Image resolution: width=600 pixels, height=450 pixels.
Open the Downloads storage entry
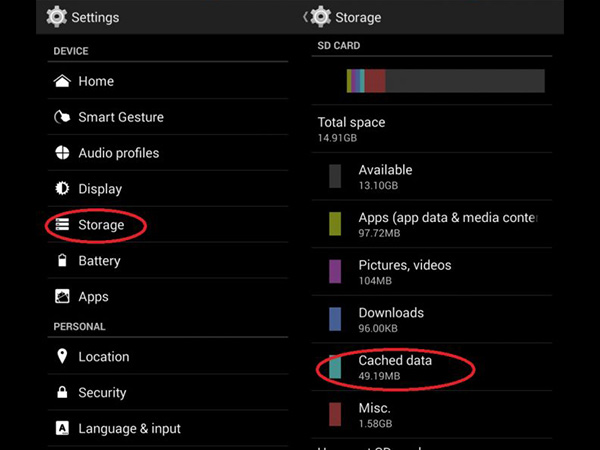[391, 319]
